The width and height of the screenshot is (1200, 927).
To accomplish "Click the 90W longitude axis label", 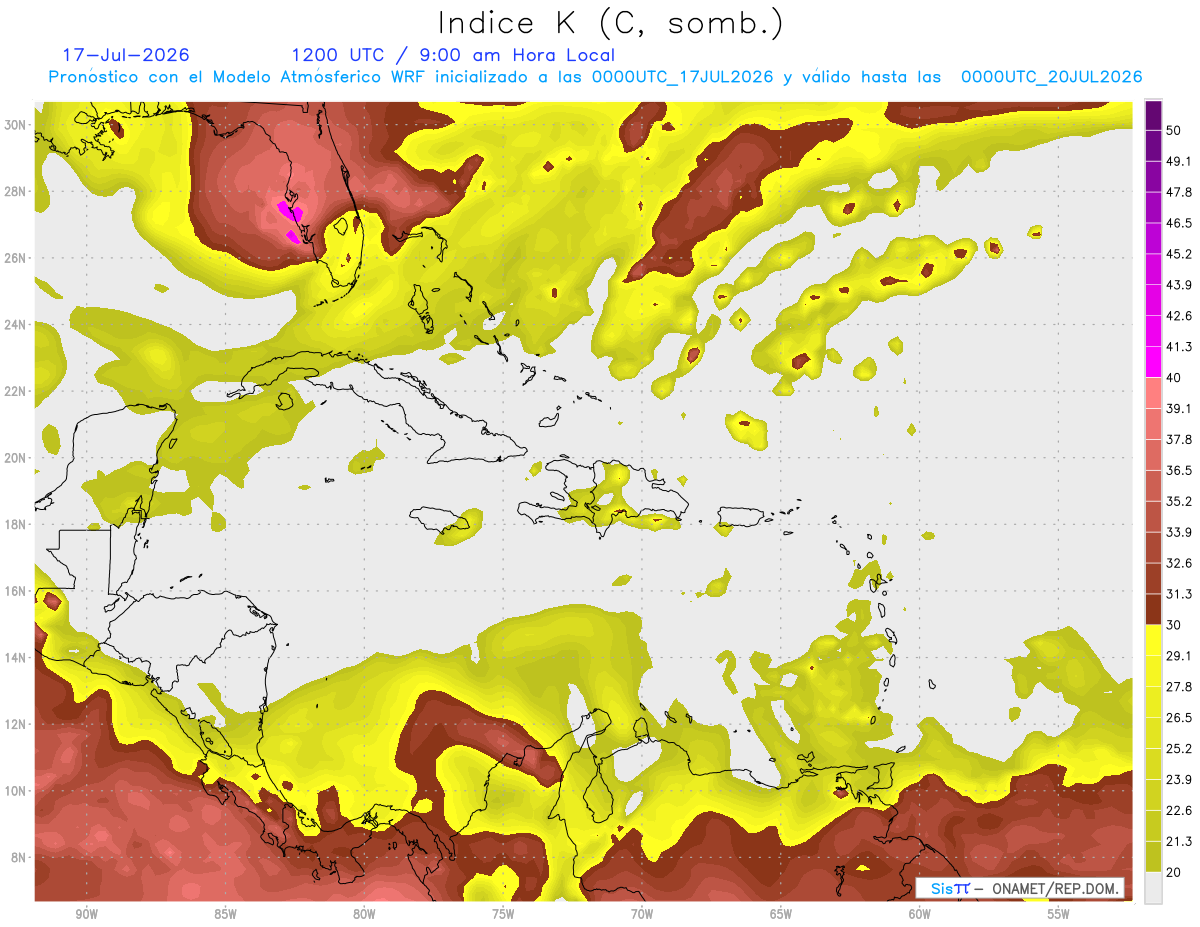I will (x=86, y=914).
